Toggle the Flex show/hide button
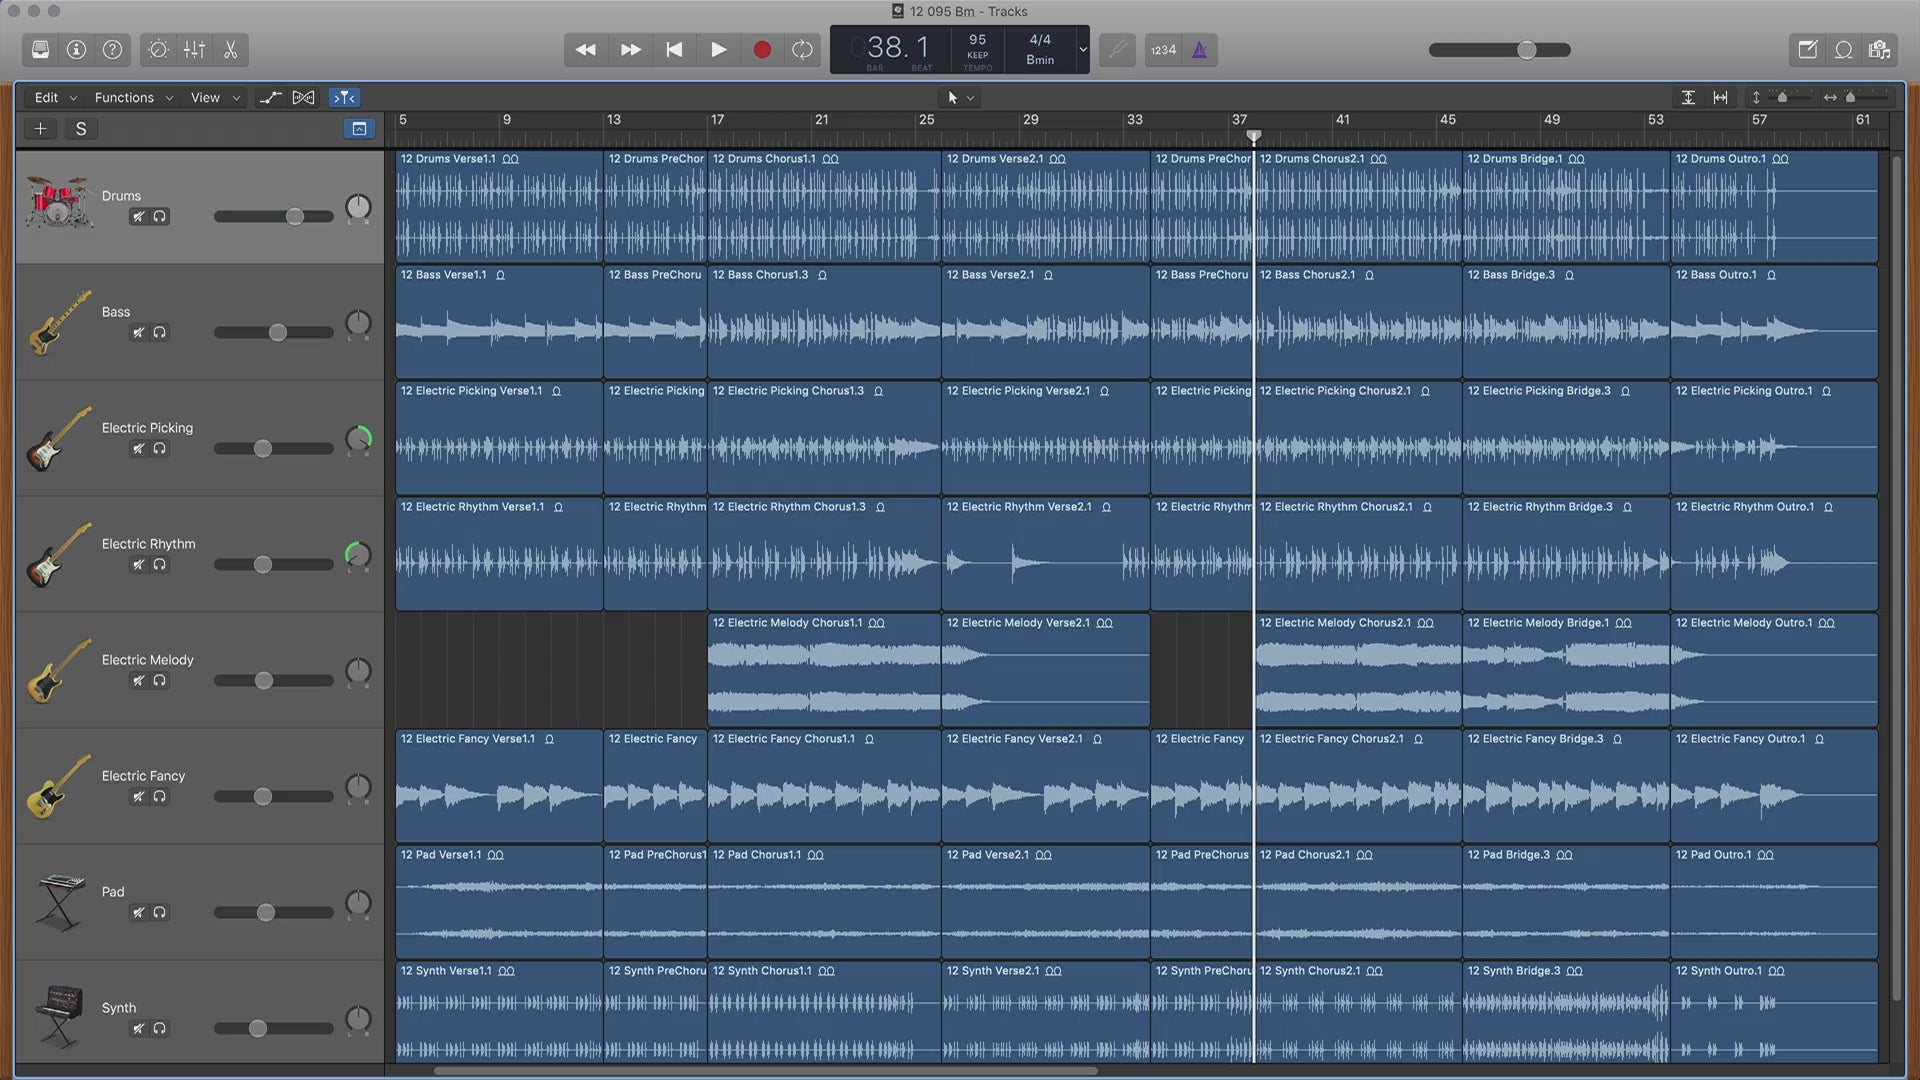Viewport: 1920px width, 1080px height. click(x=303, y=98)
